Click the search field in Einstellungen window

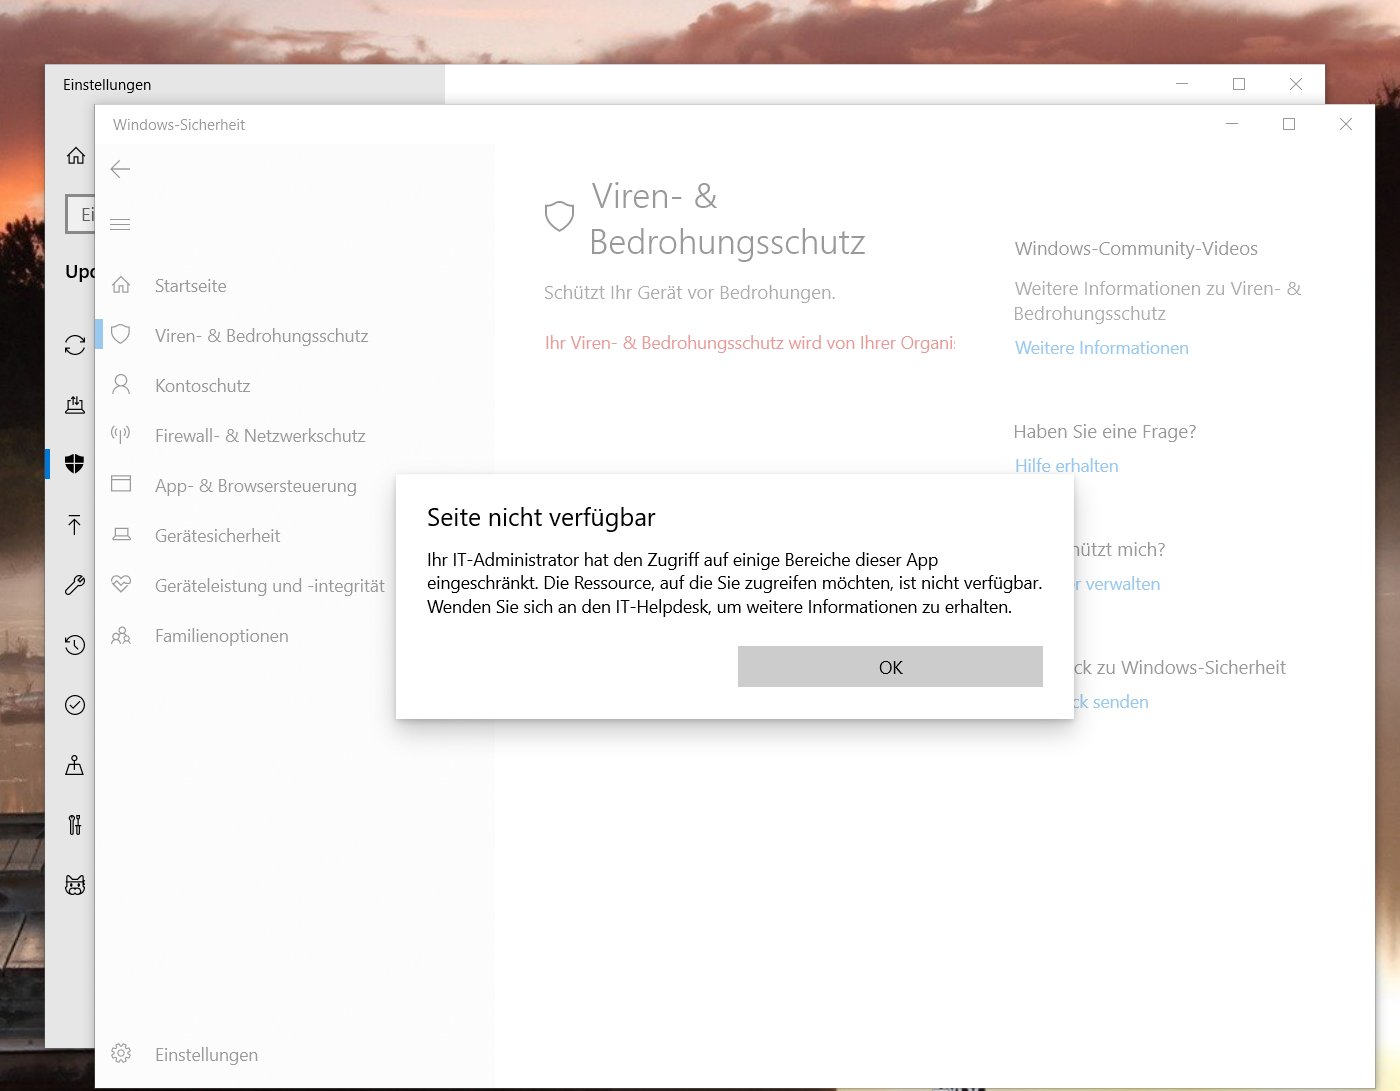(81, 214)
